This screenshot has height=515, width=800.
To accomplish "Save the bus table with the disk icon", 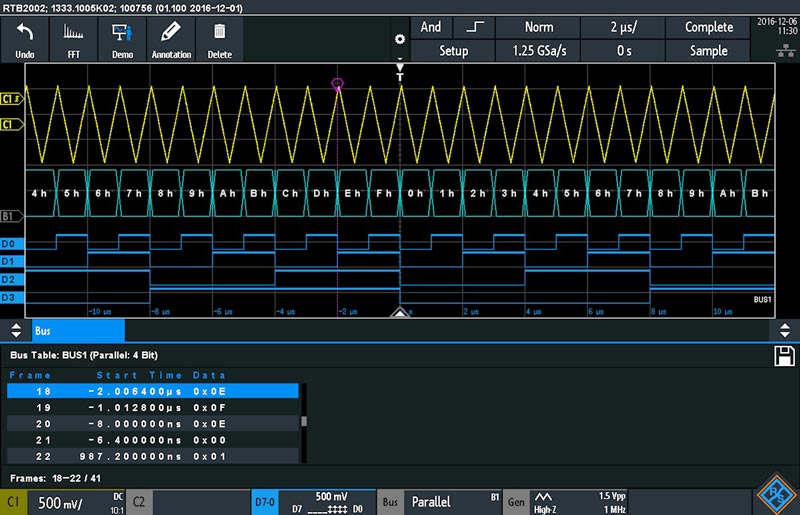I will [784, 356].
